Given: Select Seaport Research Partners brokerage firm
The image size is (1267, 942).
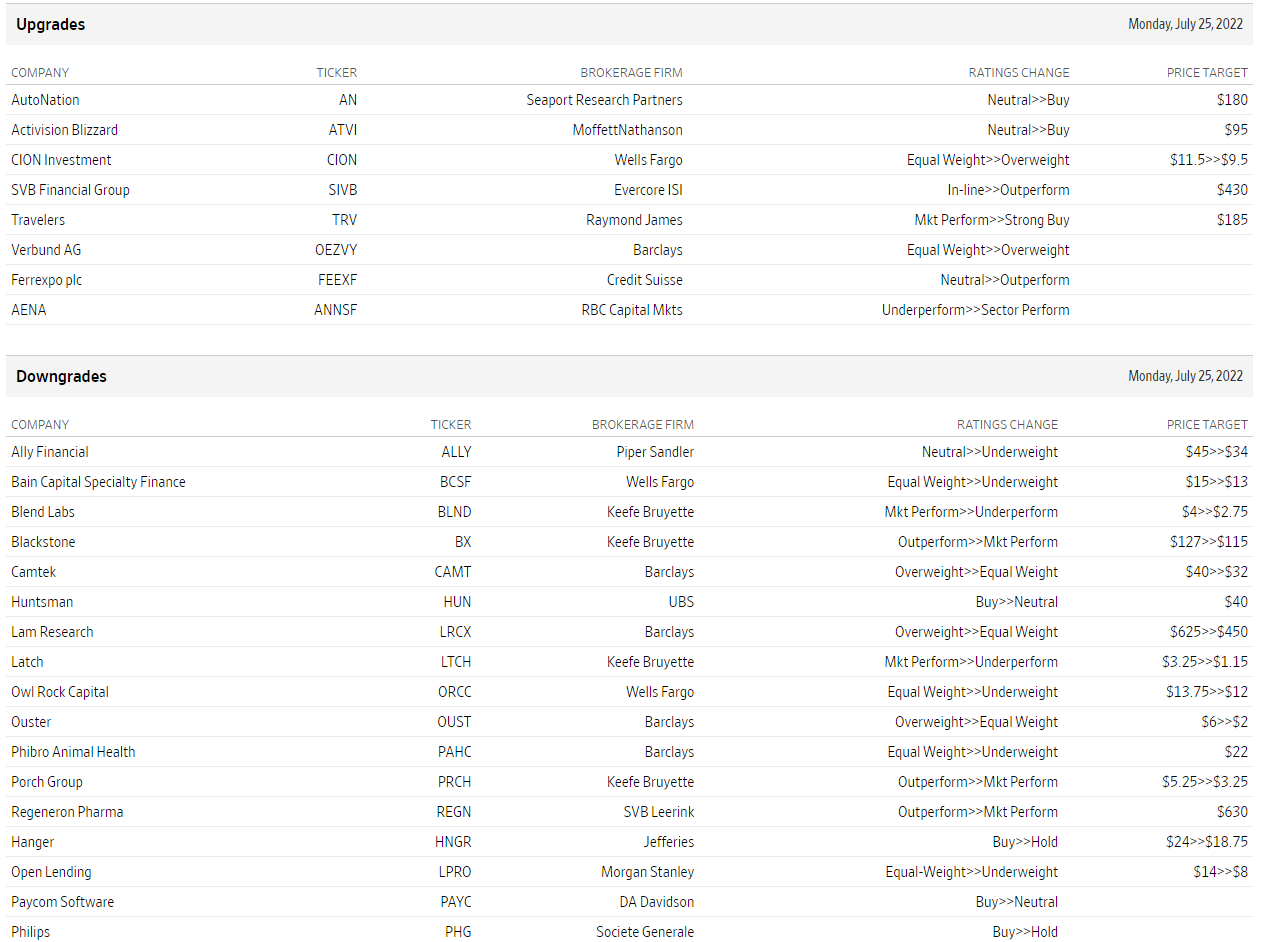Looking at the screenshot, I should (604, 100).
